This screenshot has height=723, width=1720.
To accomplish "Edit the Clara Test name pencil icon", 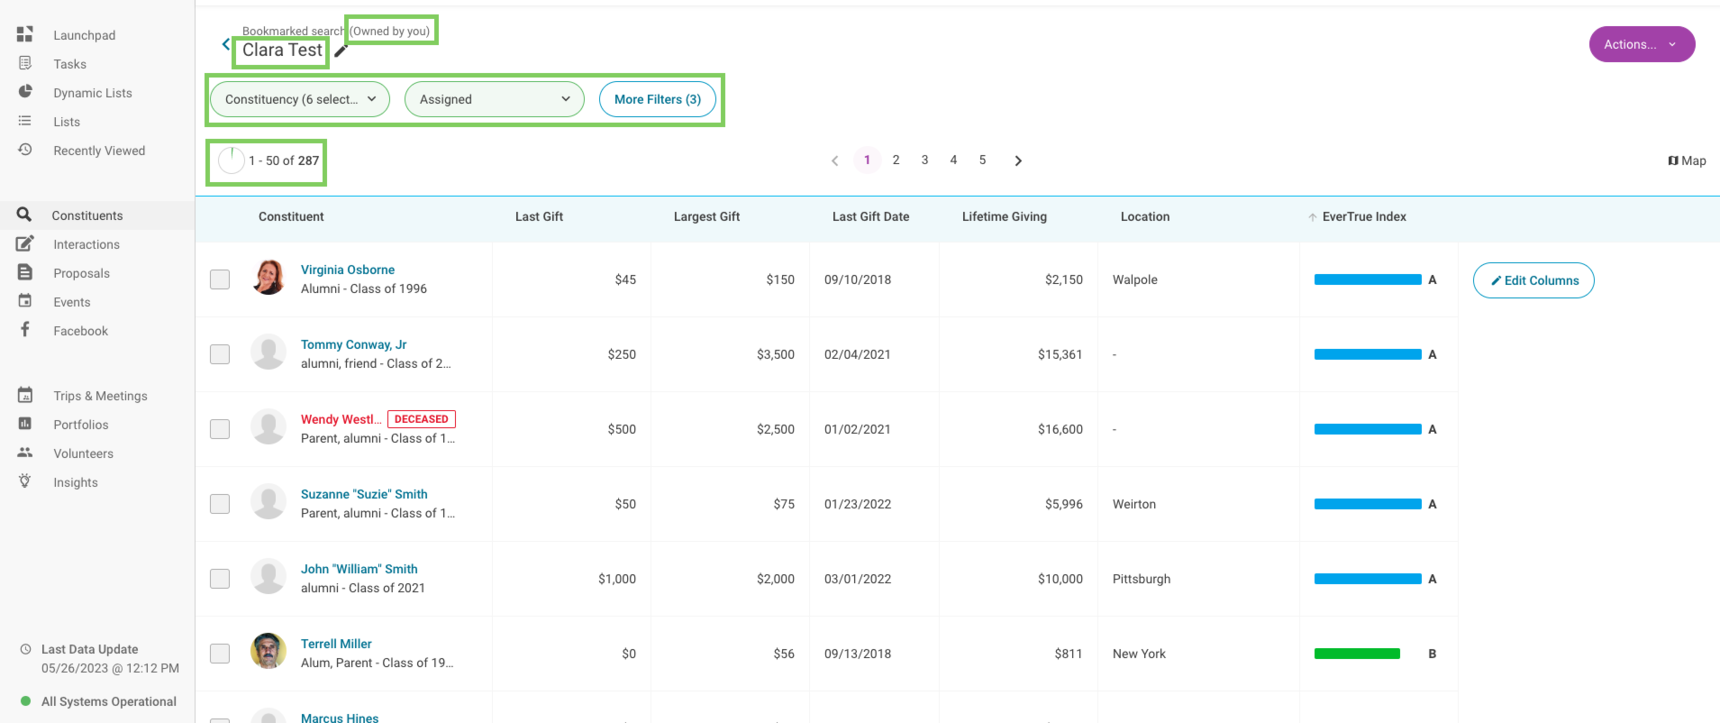I will pos(341,50).
